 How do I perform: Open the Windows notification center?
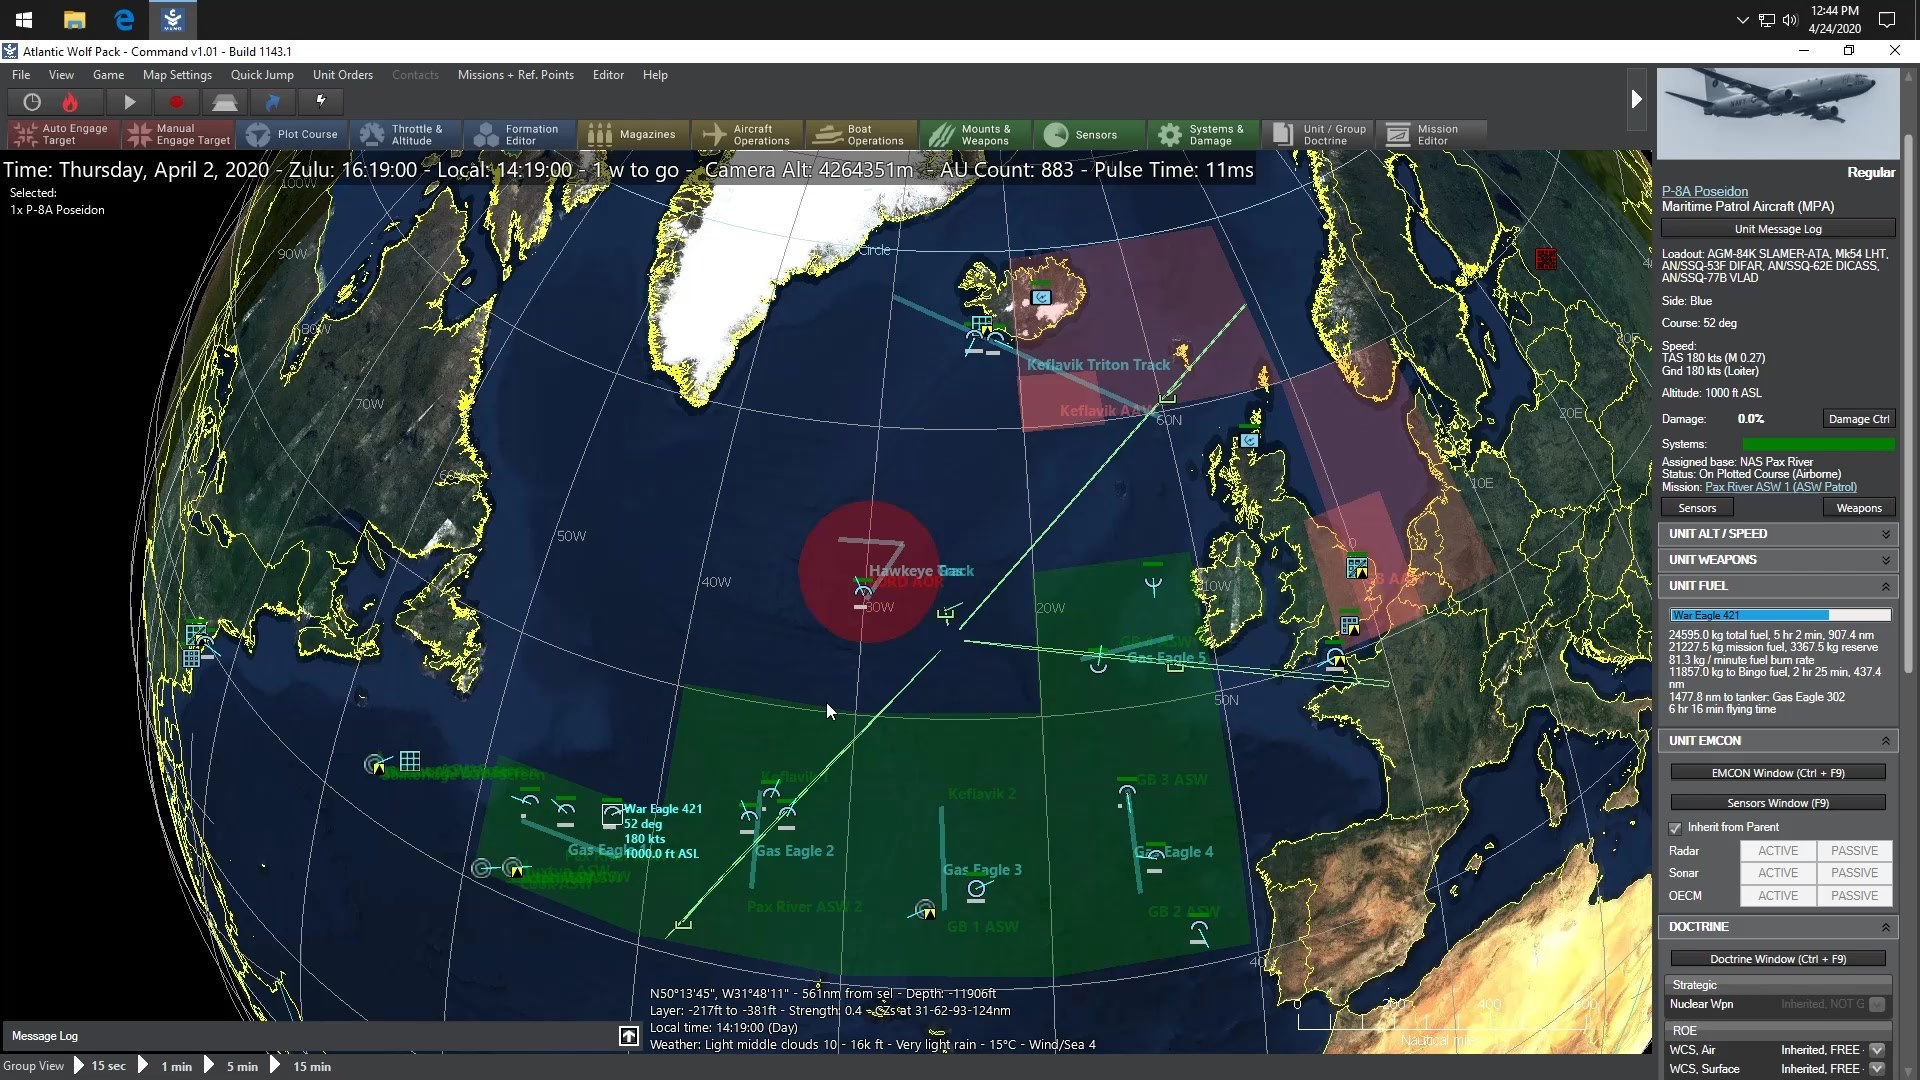tap(1887, 19)
